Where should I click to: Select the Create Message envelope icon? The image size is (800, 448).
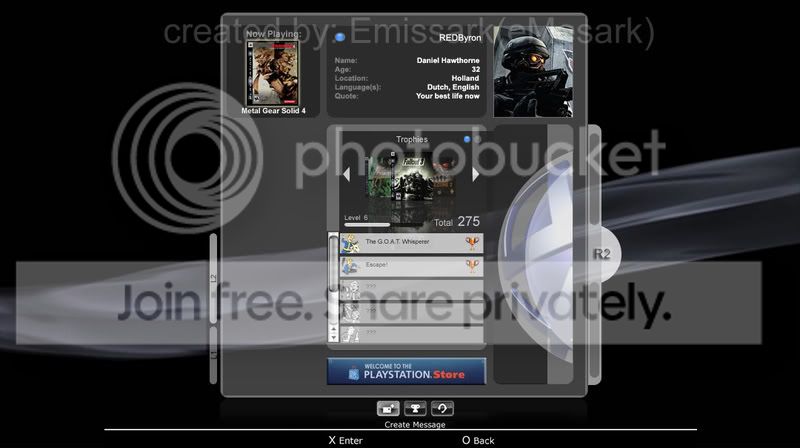(x=388, y=409)
